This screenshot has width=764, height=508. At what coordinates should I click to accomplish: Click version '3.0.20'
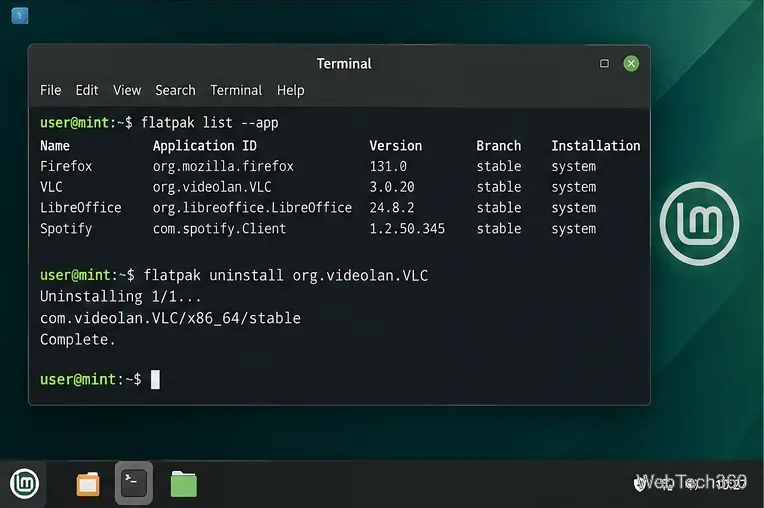coord(392,187)
